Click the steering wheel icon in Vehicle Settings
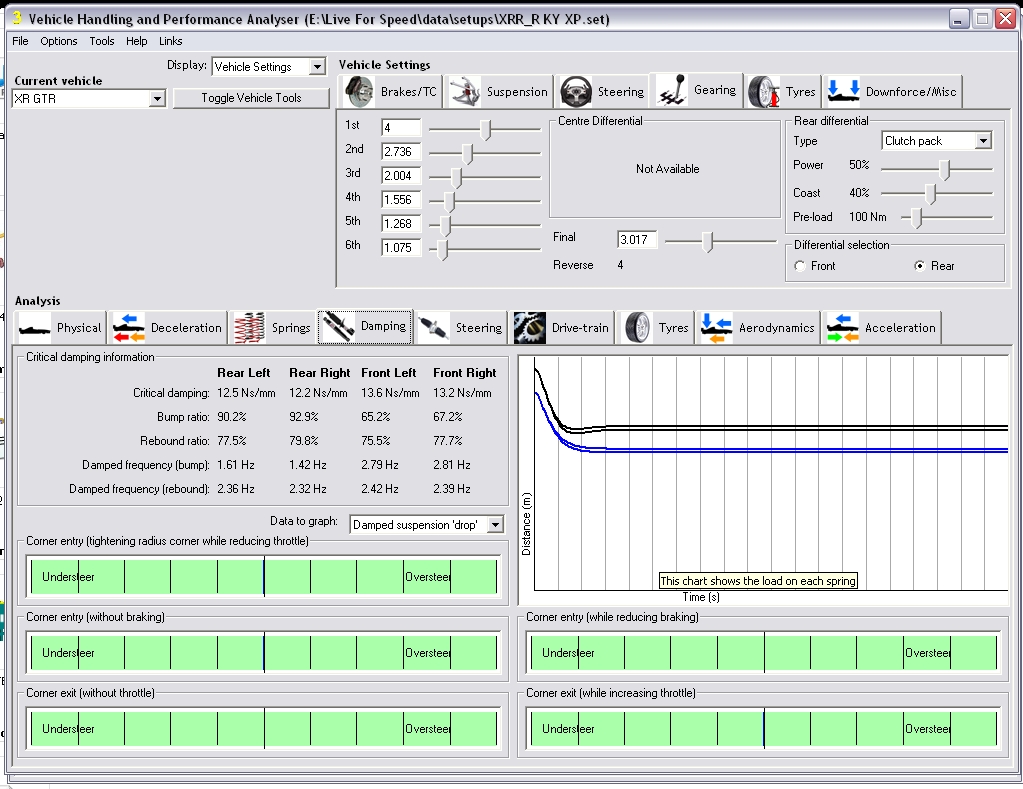The image size is (1023, 789). click(576, 91)
